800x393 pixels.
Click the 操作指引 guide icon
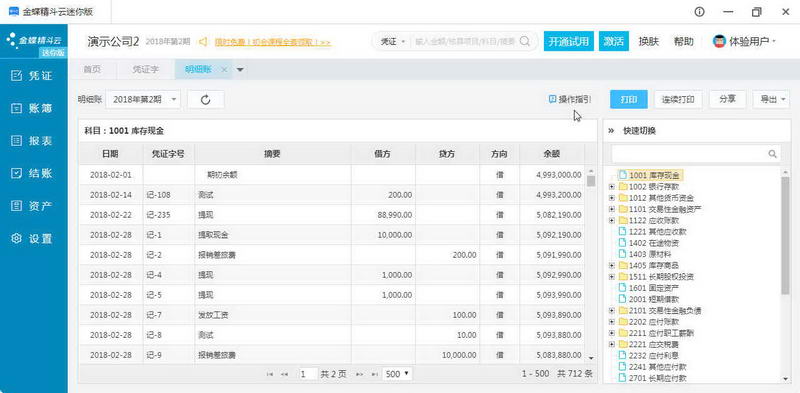[x=552, y=100]
